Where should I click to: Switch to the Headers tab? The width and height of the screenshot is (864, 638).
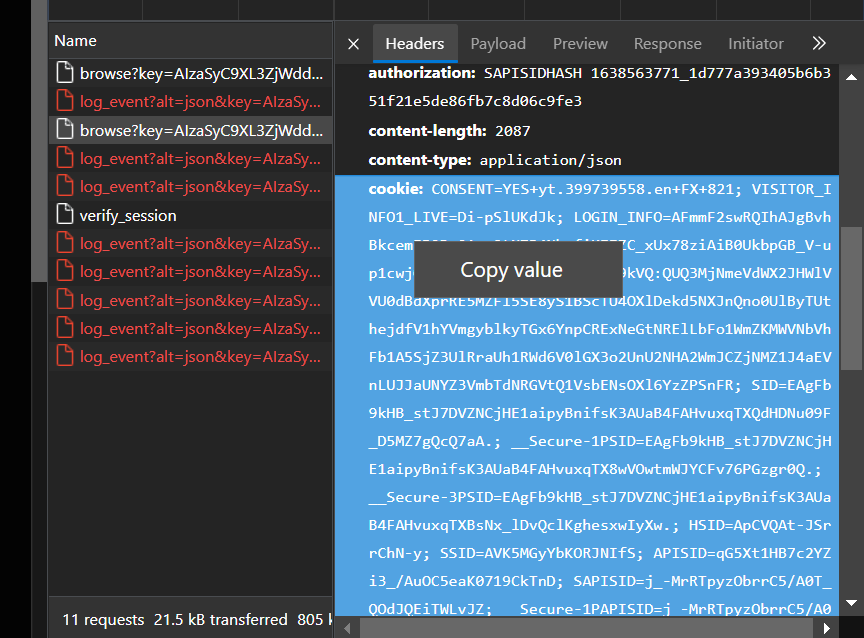click(414, 44)
